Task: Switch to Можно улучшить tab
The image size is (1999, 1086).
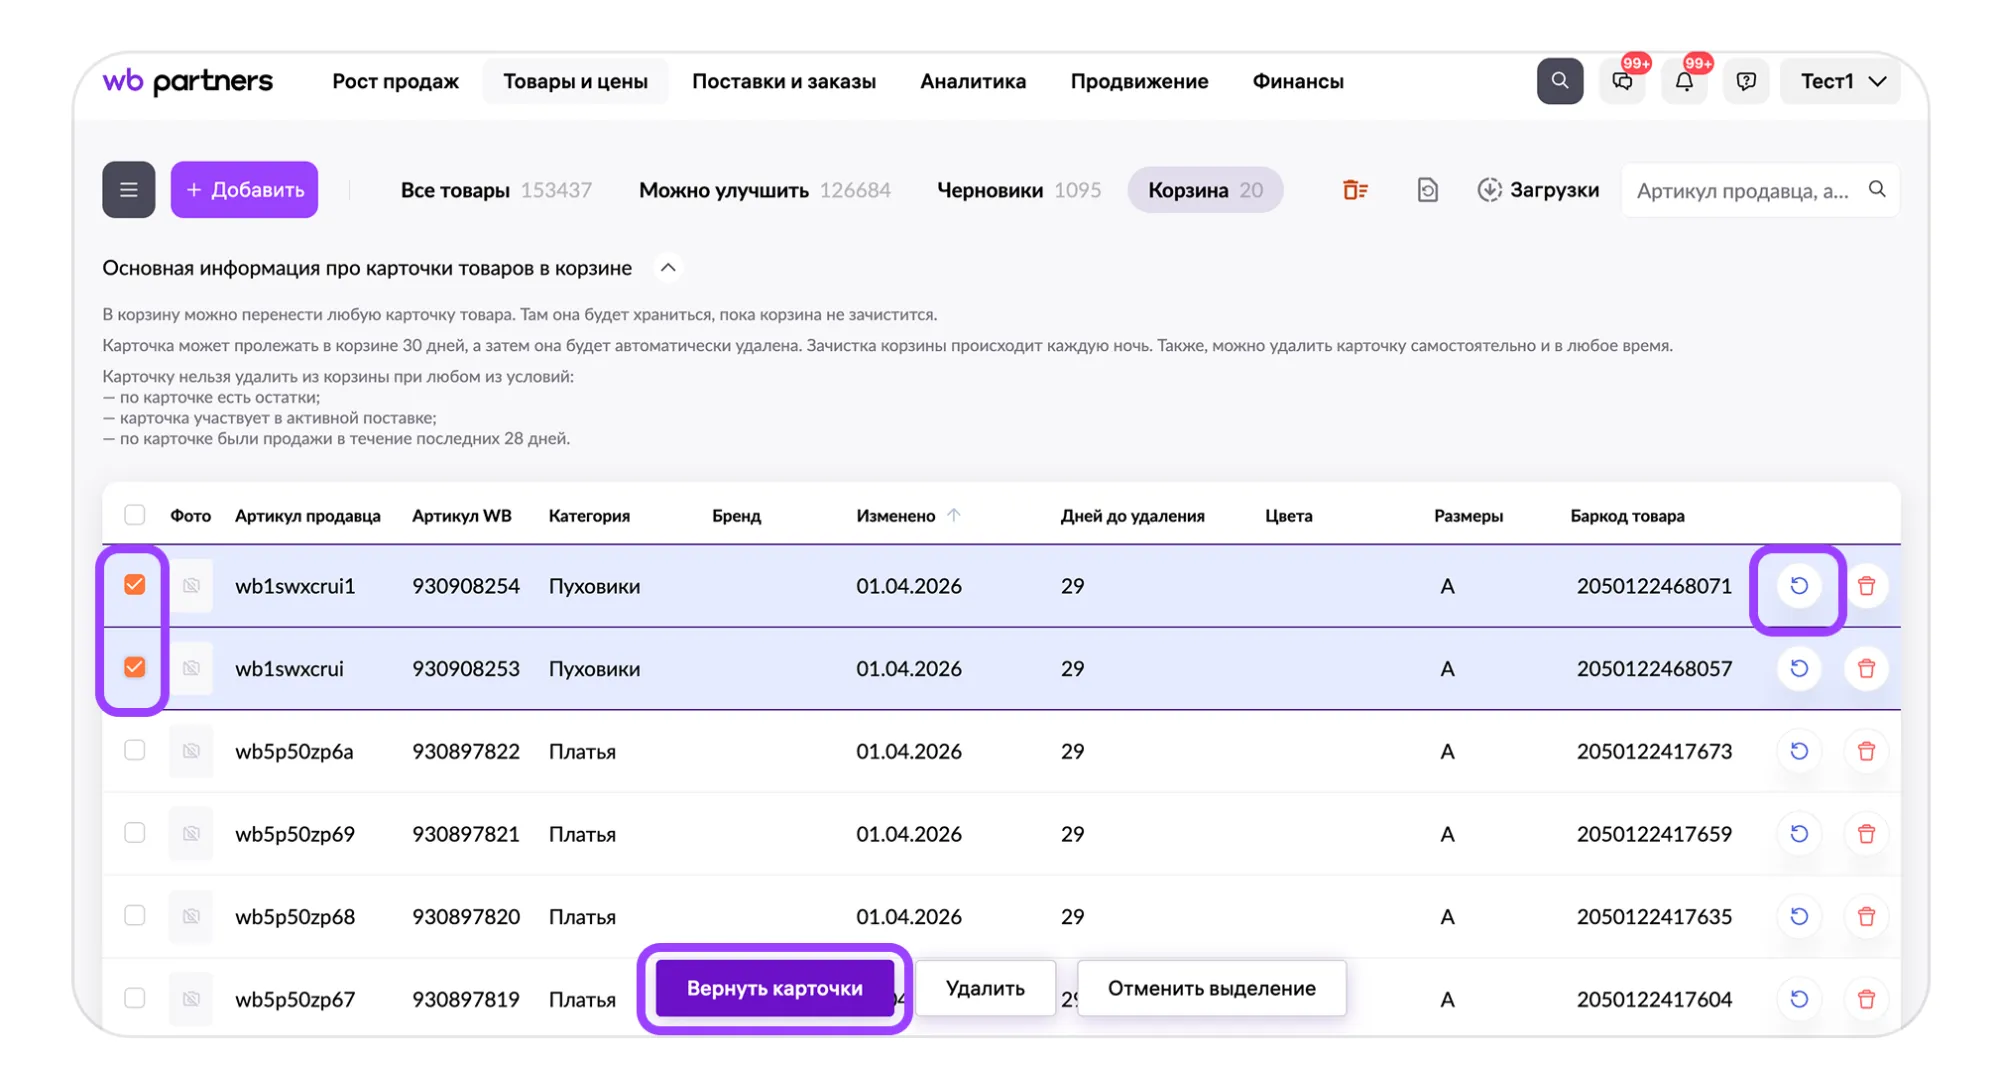Action: pyautogui.click(x=764, y=190)
